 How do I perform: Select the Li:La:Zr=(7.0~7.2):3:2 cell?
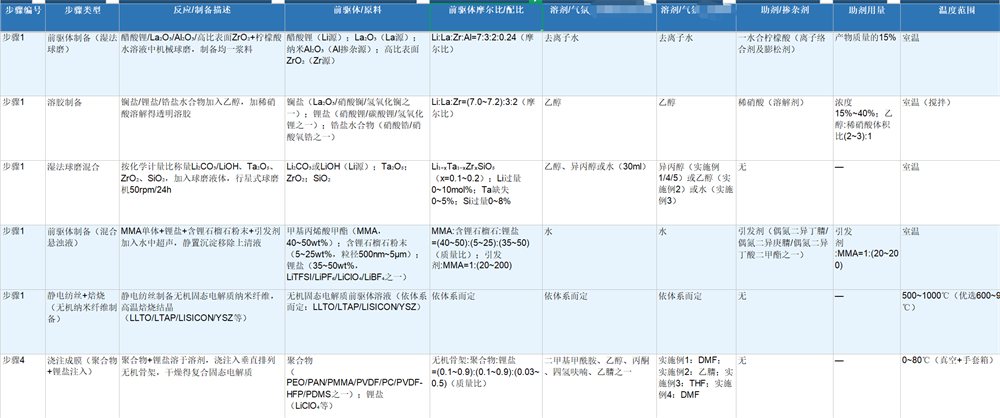coord(485,128)
